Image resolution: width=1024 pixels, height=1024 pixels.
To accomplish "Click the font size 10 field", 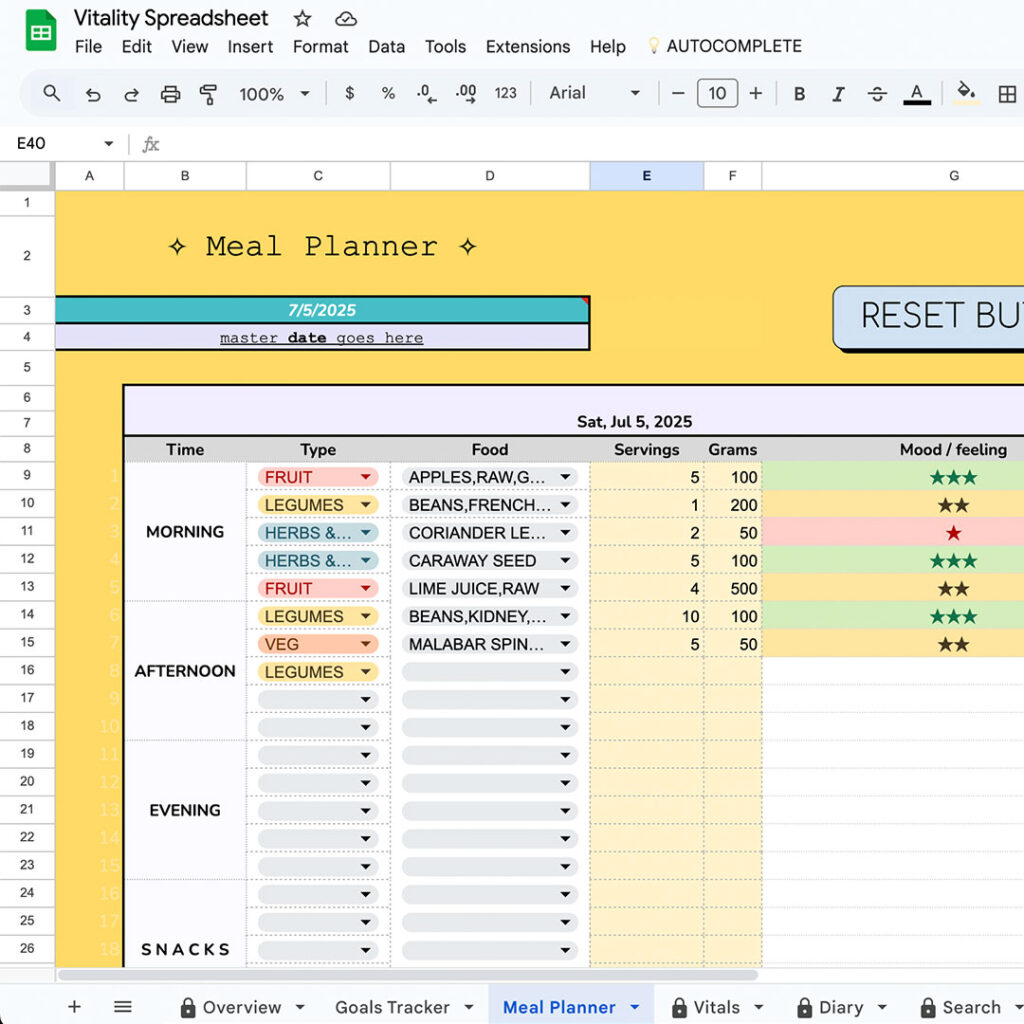I will 717,93.
